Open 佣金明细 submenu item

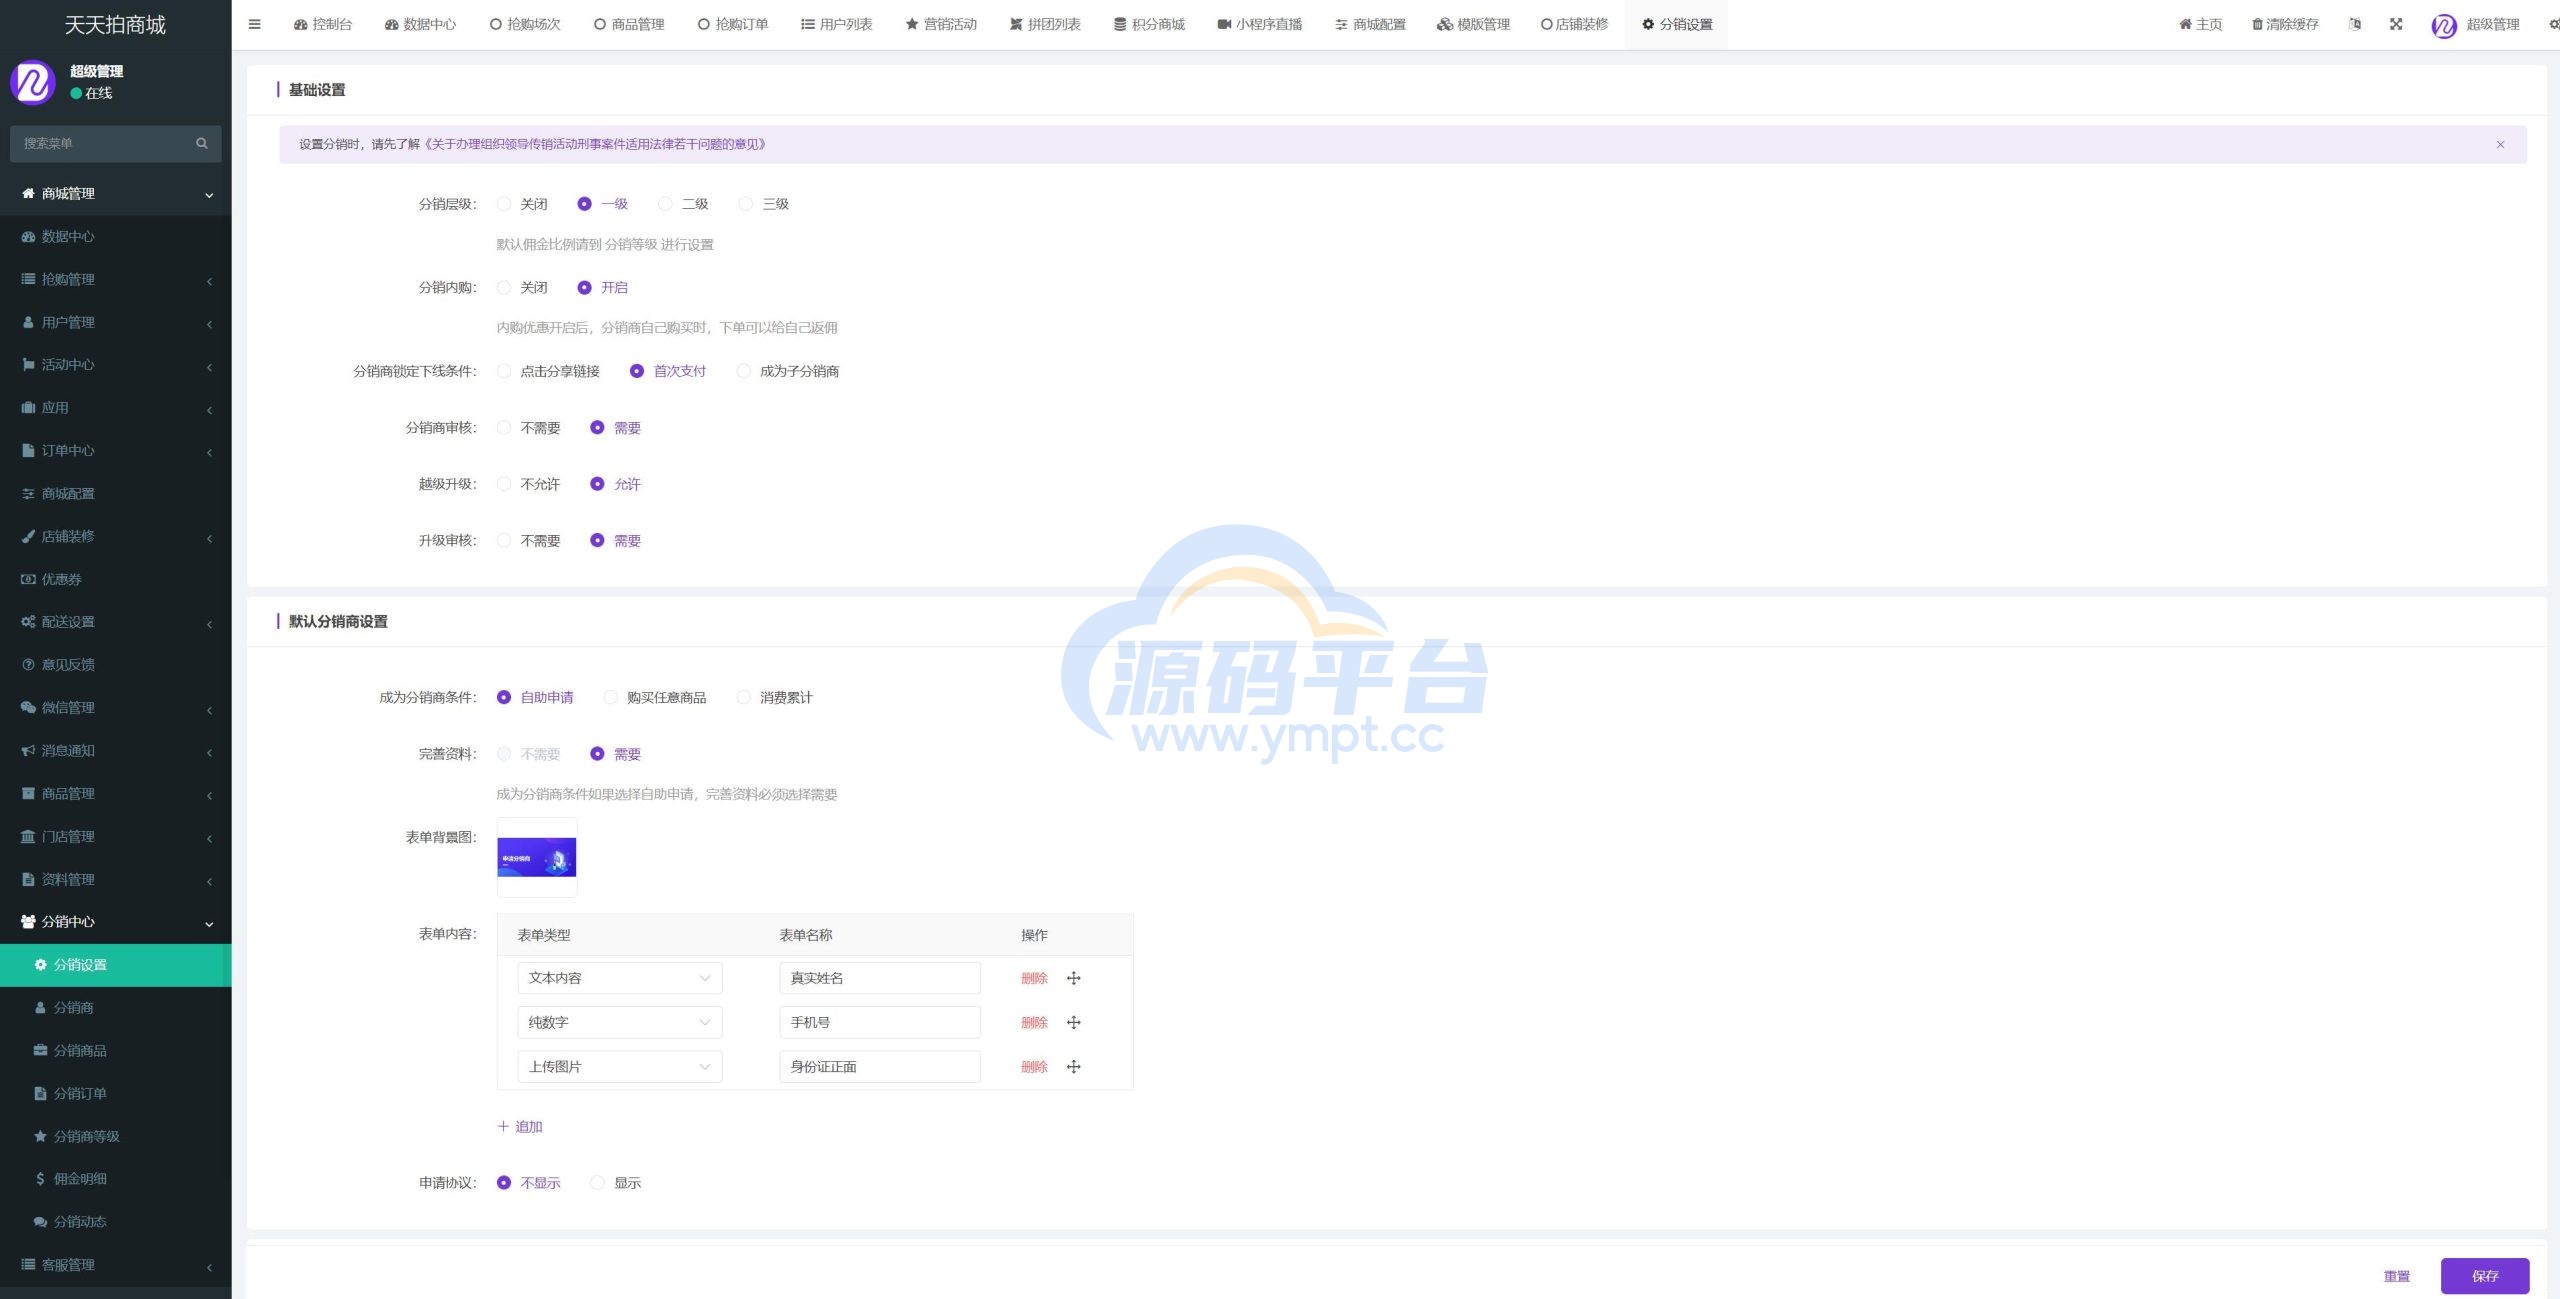click(x=116, y=1178)
